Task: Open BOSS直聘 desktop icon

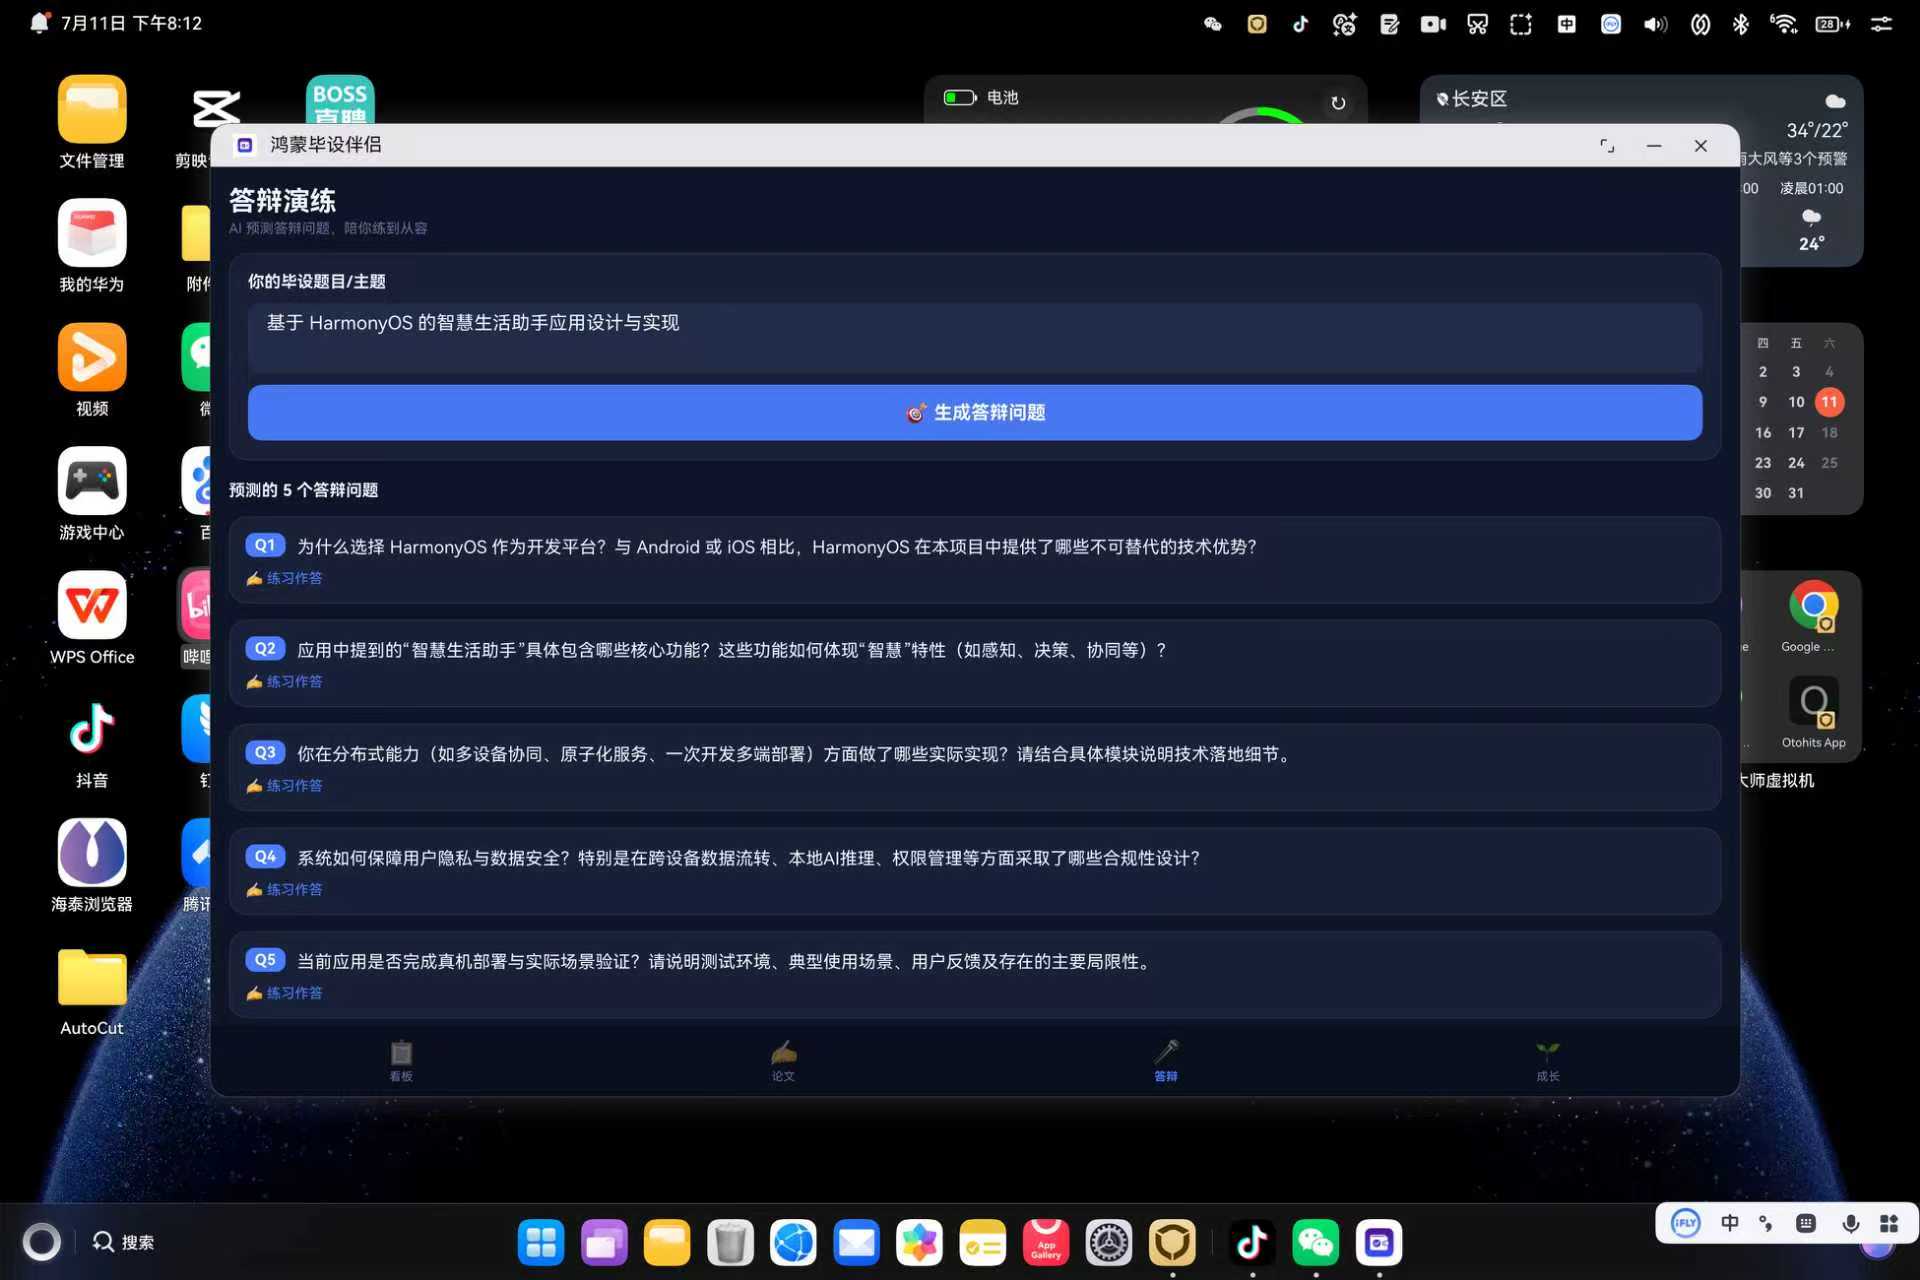Action: click(x=340, y=100)
